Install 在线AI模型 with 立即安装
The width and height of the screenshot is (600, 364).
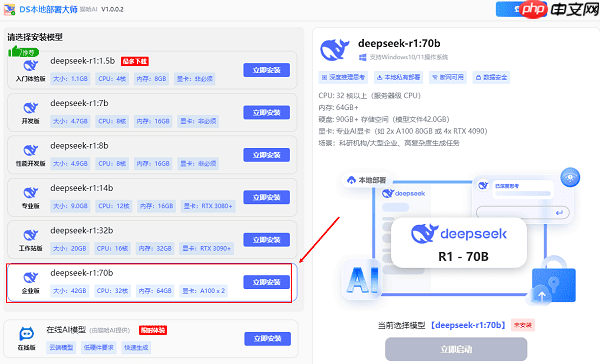[x=267, y=339]
